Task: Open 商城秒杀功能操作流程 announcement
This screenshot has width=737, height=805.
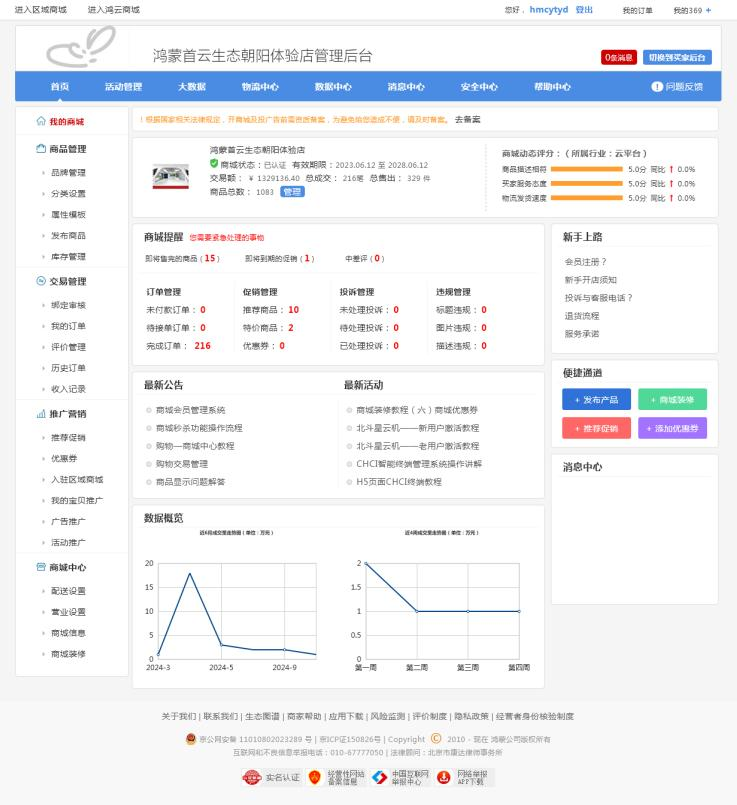Action: (199, 428)
